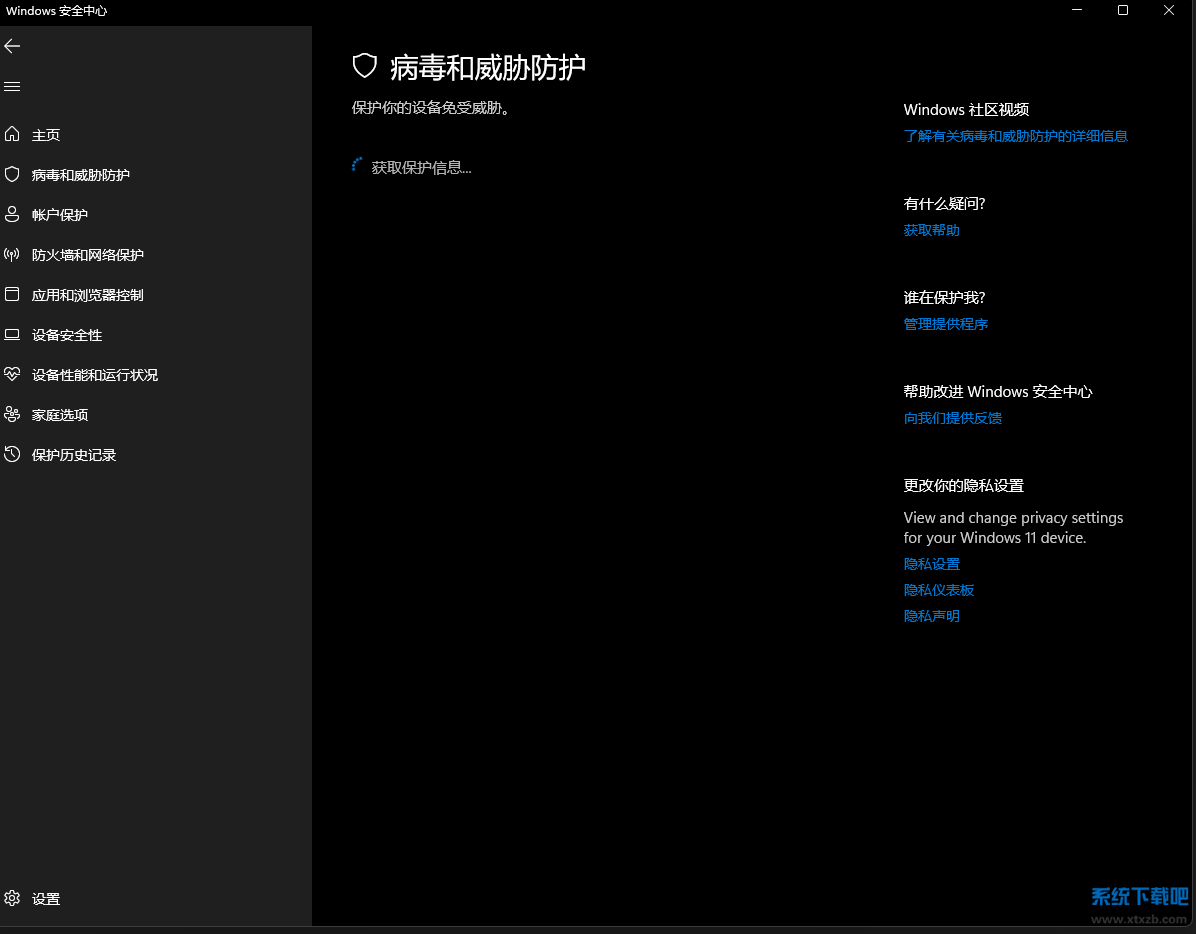The image size is (1196, 934).
Task: Open the Home page with house icon
Action: (x=46, y=134)
